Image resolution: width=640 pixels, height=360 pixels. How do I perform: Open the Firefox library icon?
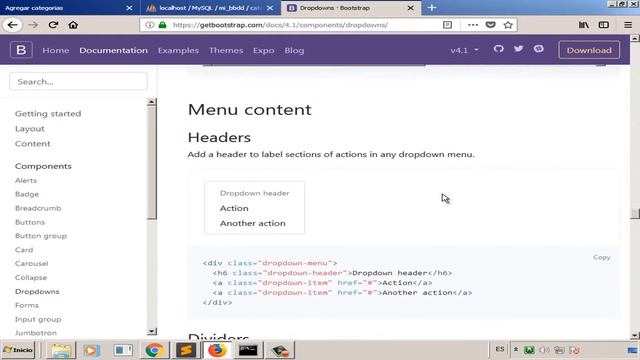click(x=584, y=25)
